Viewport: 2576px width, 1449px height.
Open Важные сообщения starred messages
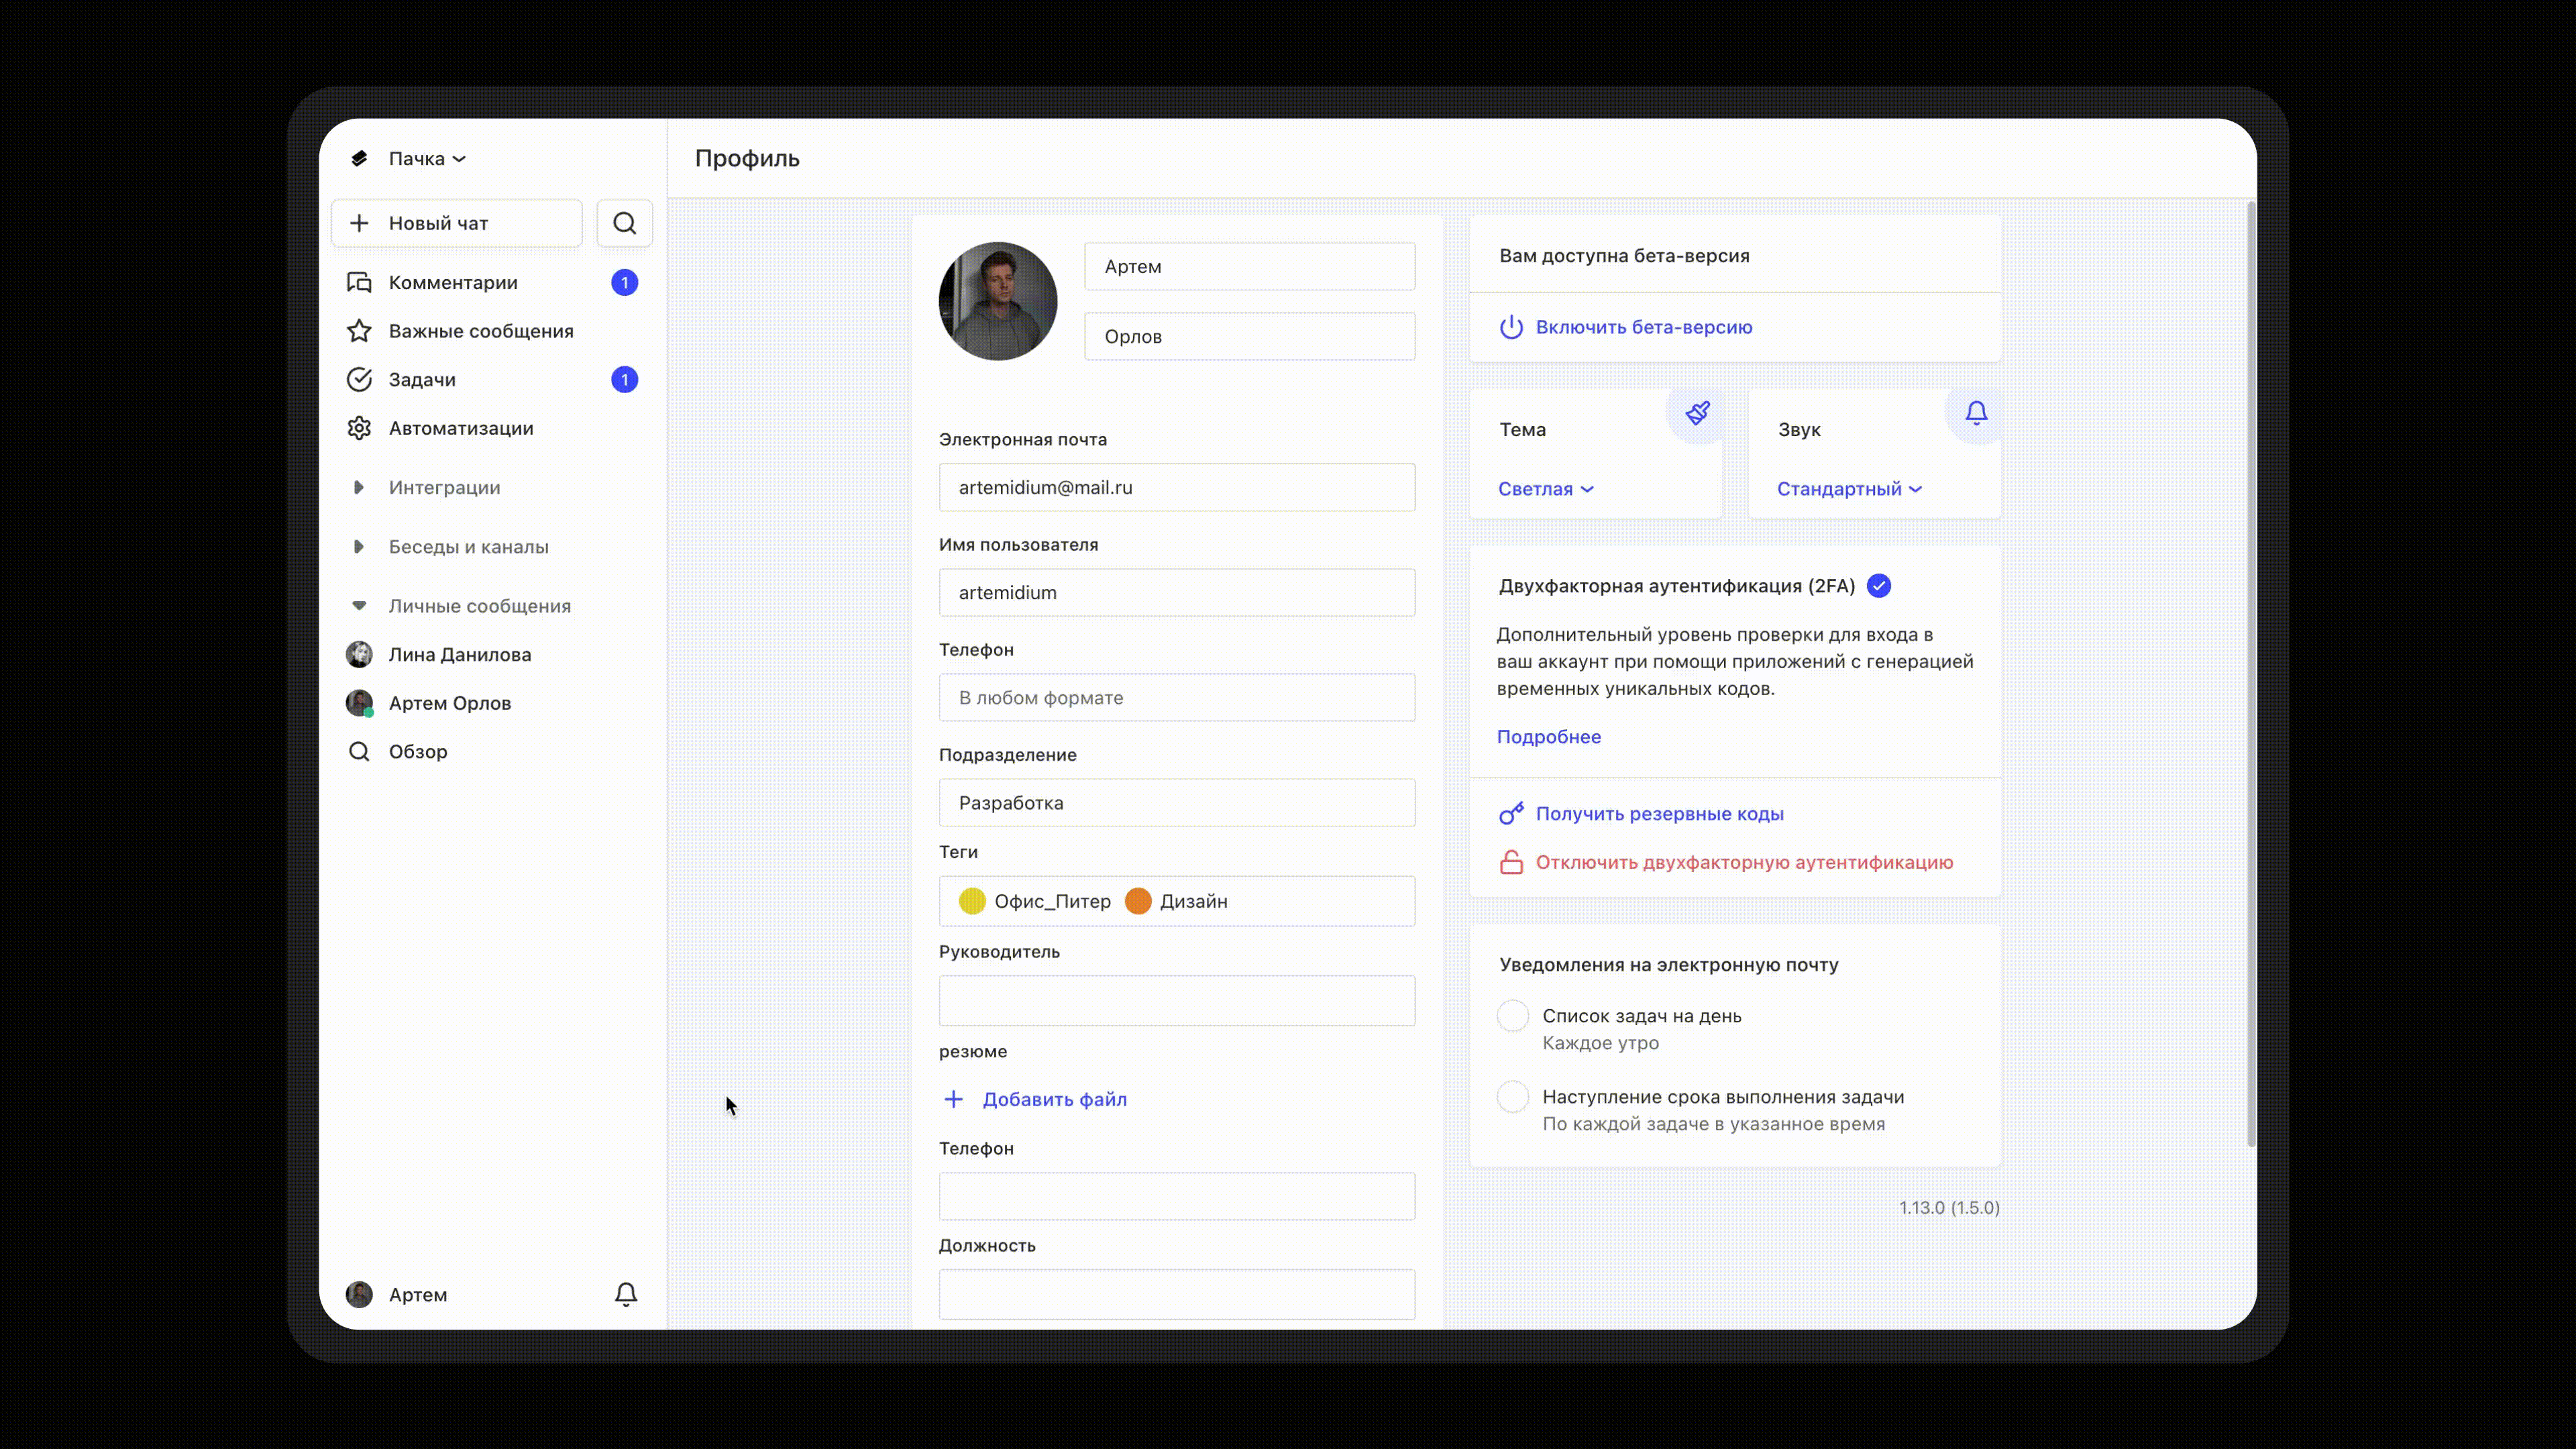pos(480,331)
